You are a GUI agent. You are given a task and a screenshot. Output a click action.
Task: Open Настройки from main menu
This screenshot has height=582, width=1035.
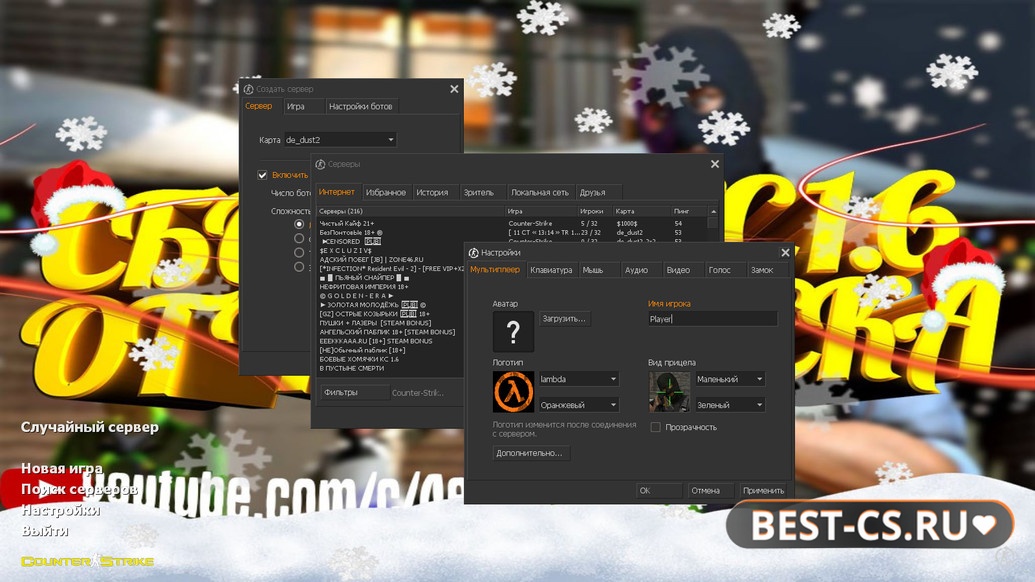click(x=61, y=510)
